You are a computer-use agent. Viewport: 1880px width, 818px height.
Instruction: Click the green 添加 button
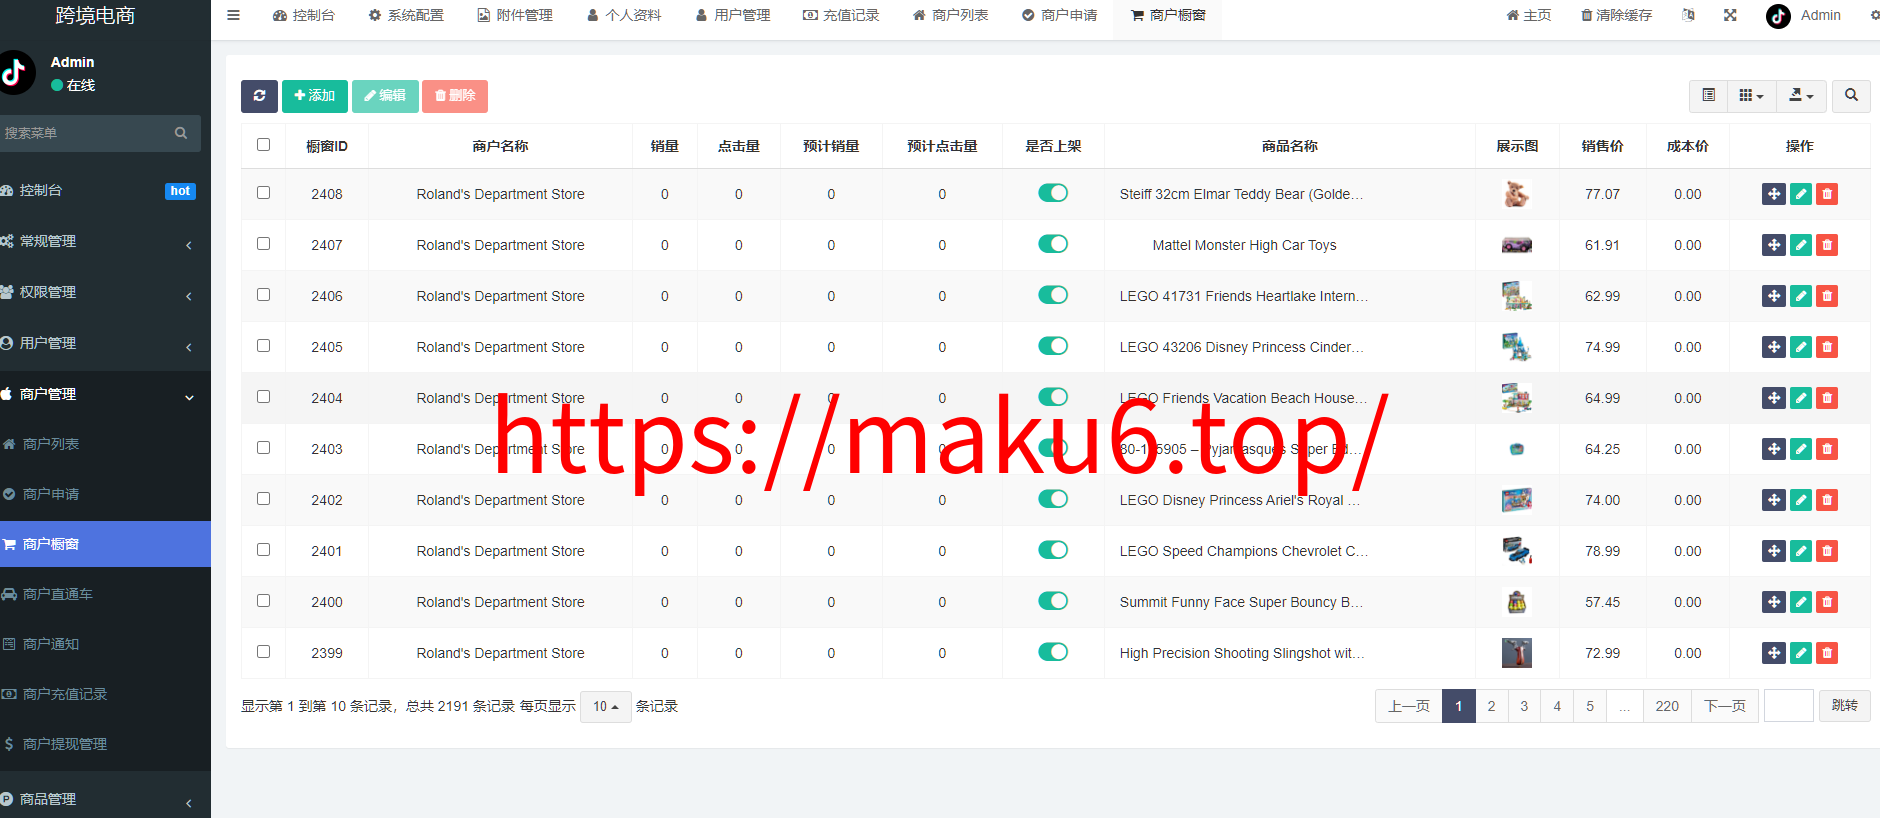pyautogui.click(x=315, y=96)
